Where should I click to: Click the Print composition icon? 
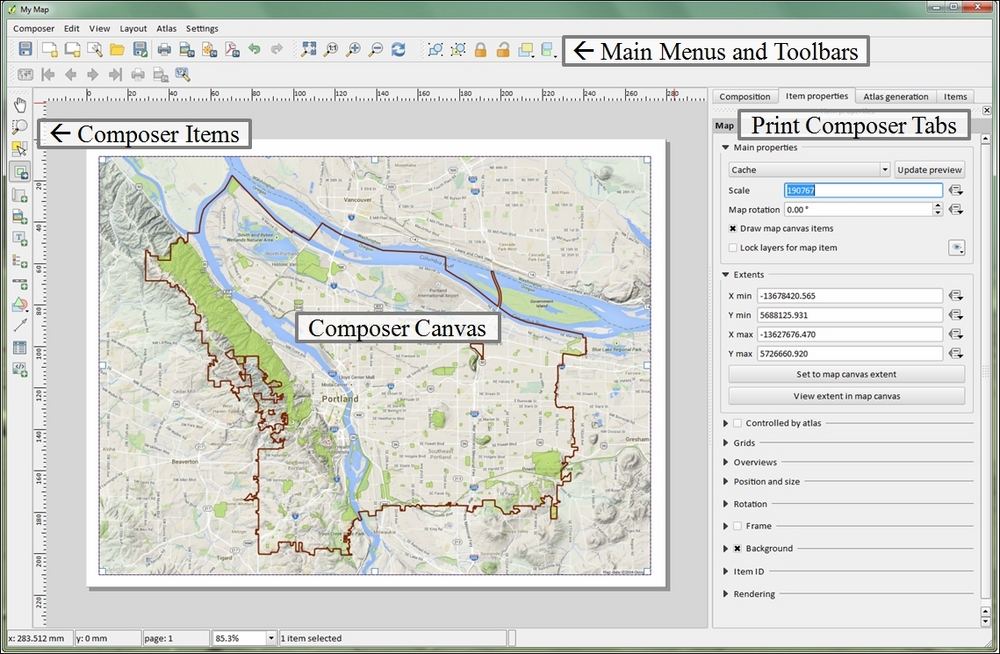pyautogui.click(x=167, y=49)
